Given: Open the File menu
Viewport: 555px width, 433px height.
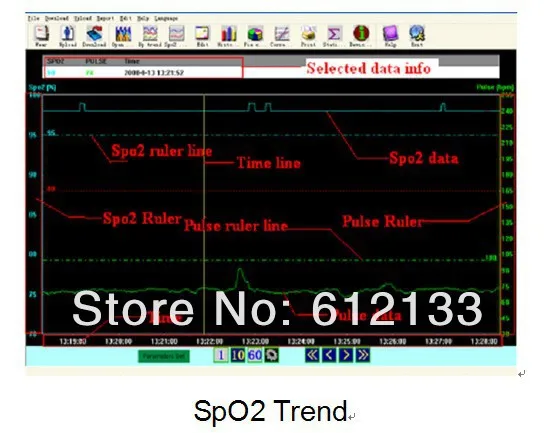Looking at the screenshot, I should 34,18.
